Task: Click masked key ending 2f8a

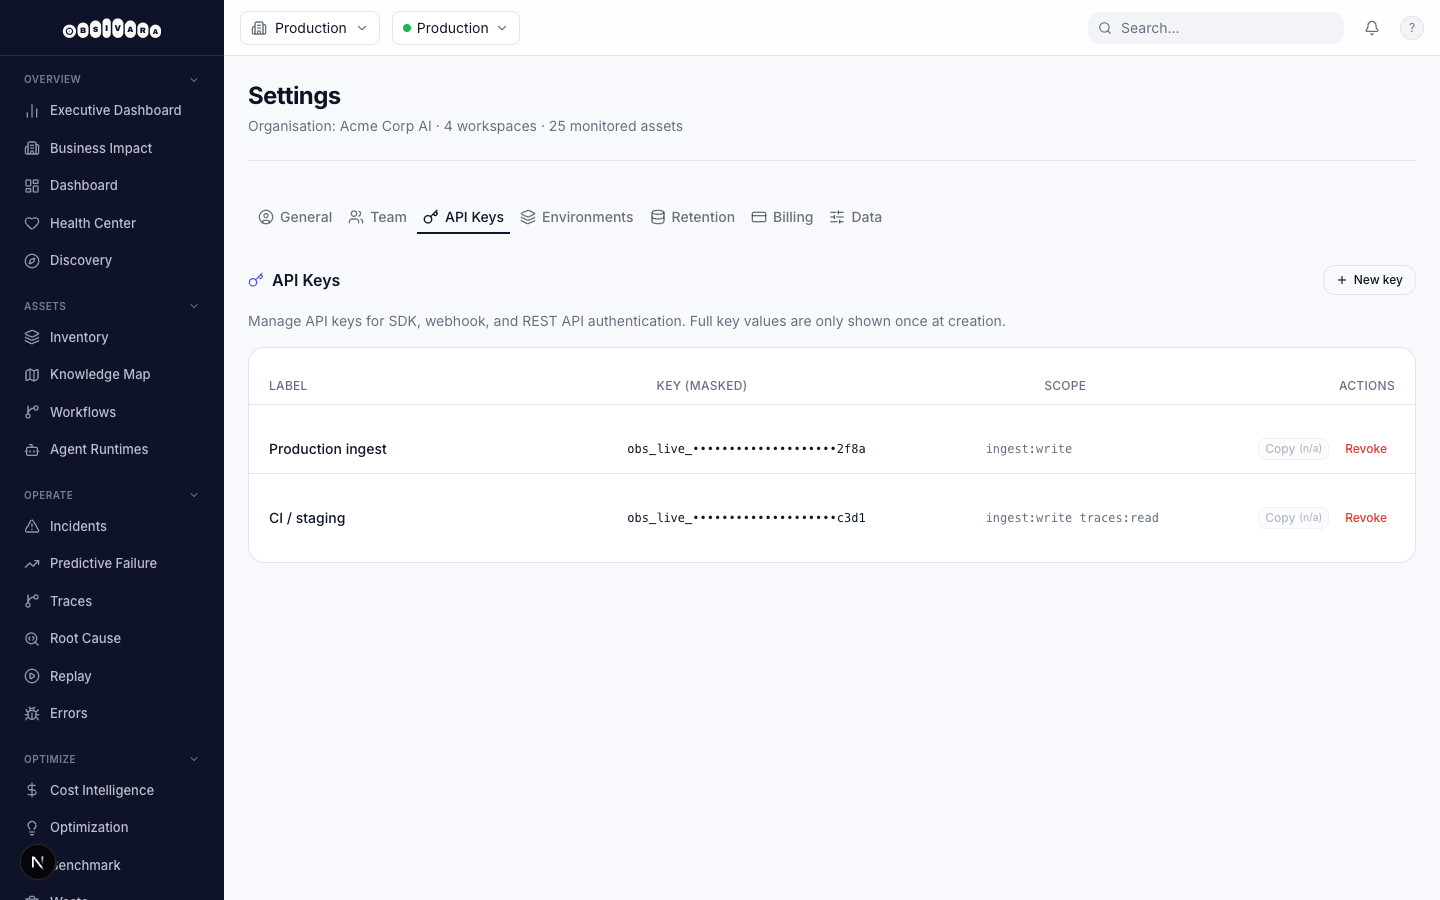Action: (746, 449)
